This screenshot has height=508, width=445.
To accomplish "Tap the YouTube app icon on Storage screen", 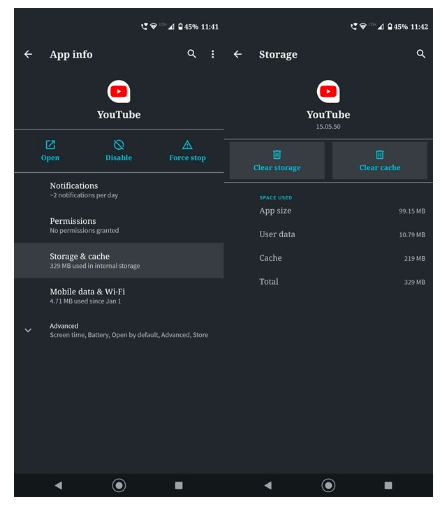I will (x=328, y=92).
